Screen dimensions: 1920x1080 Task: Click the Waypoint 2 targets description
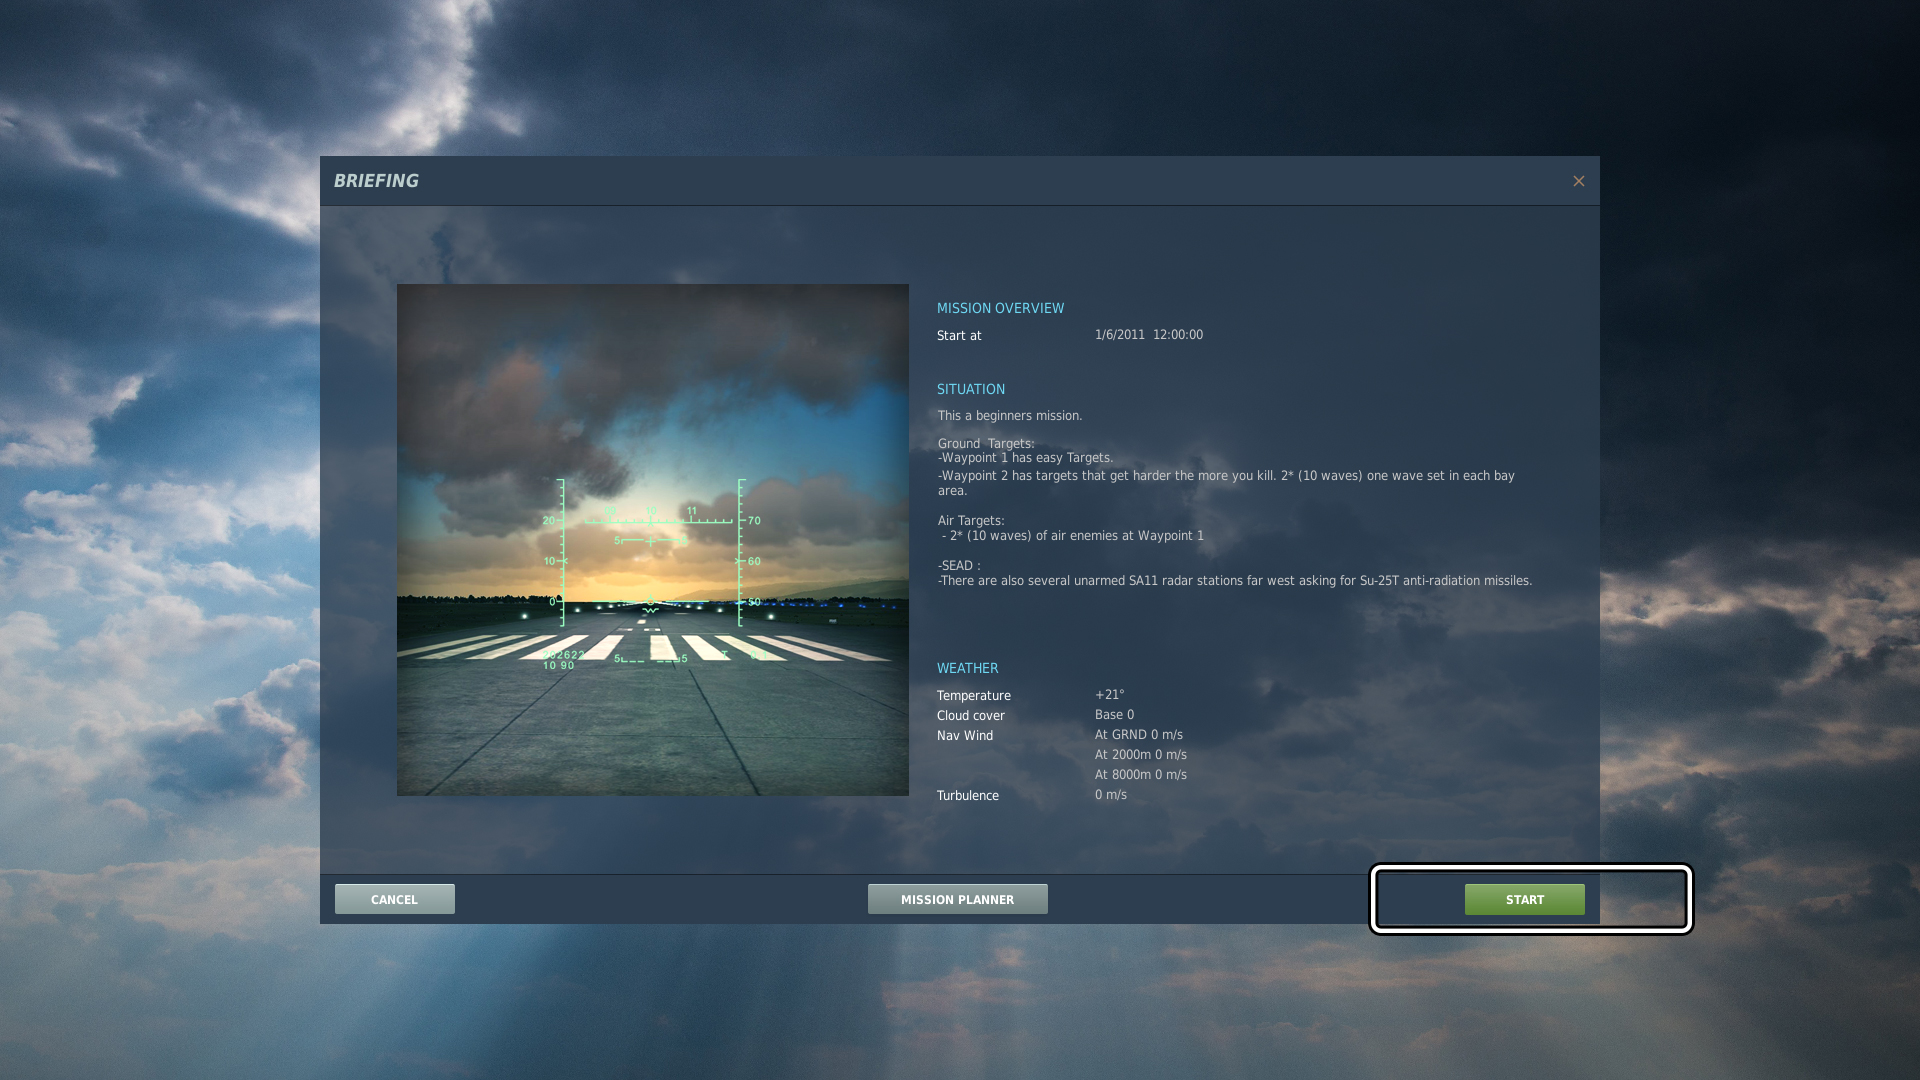[1225, 476]
